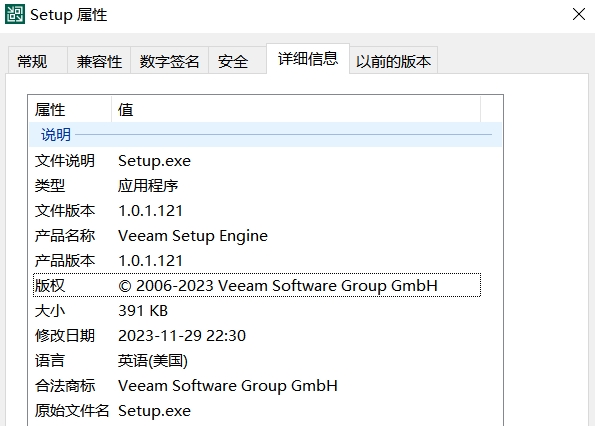Click the Veeam Setup icon in title bar

[15, 14]
